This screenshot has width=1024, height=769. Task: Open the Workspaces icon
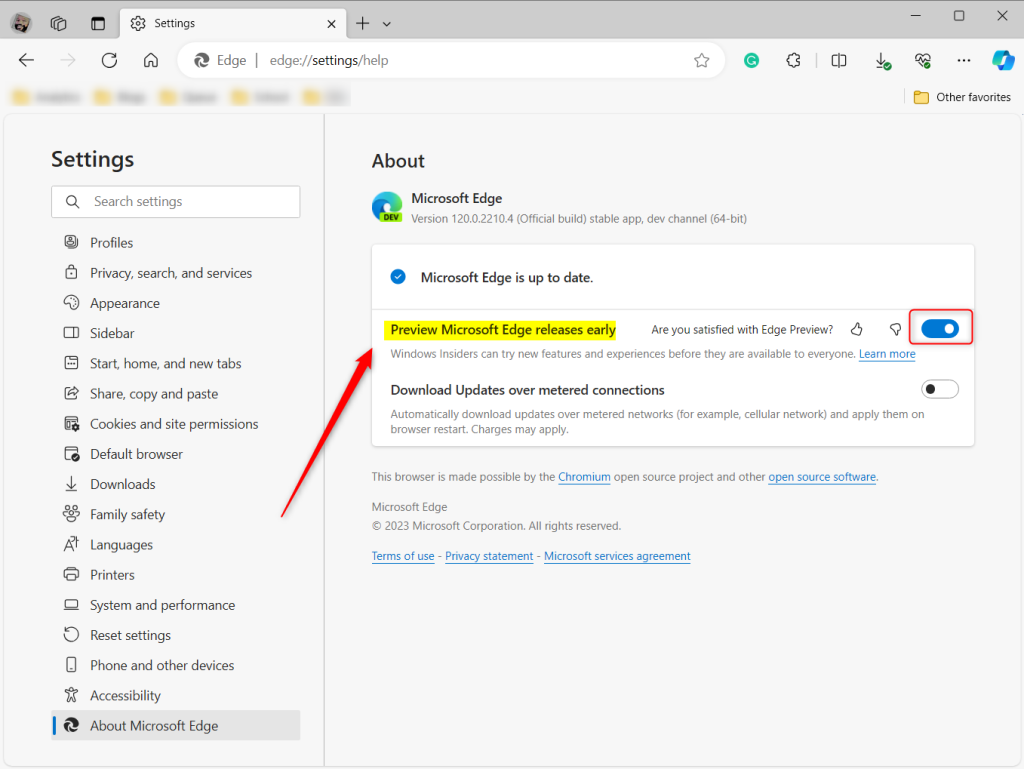59,24
